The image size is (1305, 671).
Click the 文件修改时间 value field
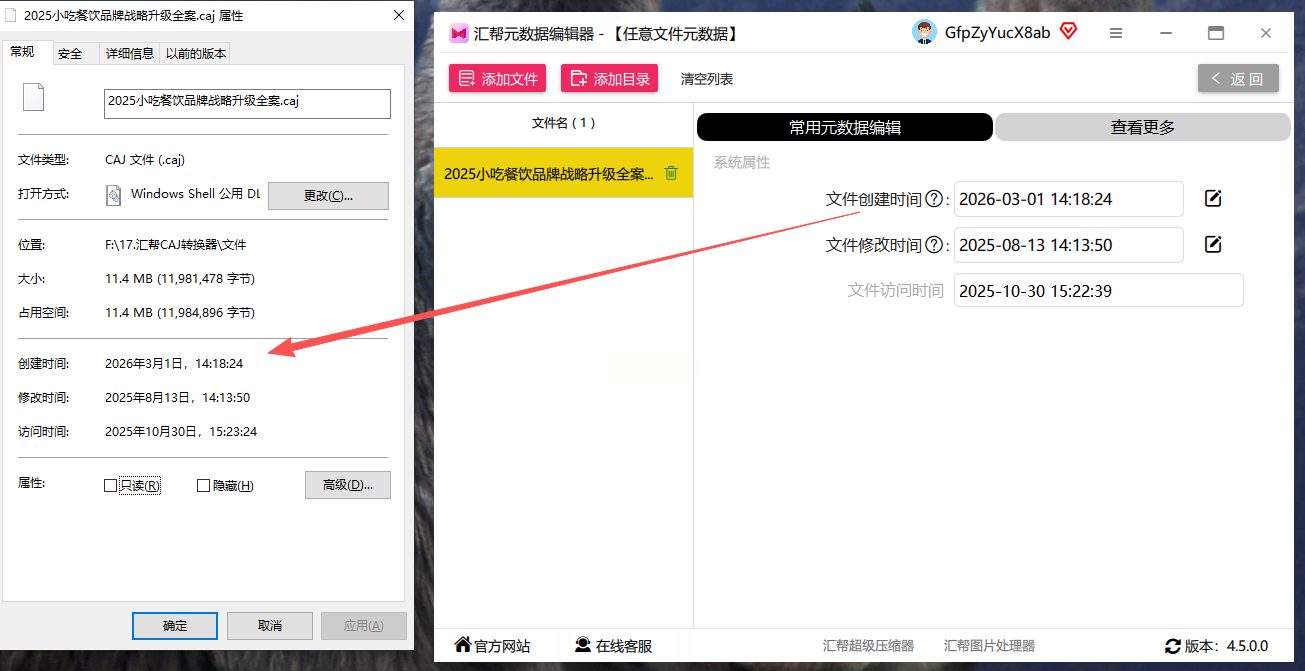click(1069, 245)
